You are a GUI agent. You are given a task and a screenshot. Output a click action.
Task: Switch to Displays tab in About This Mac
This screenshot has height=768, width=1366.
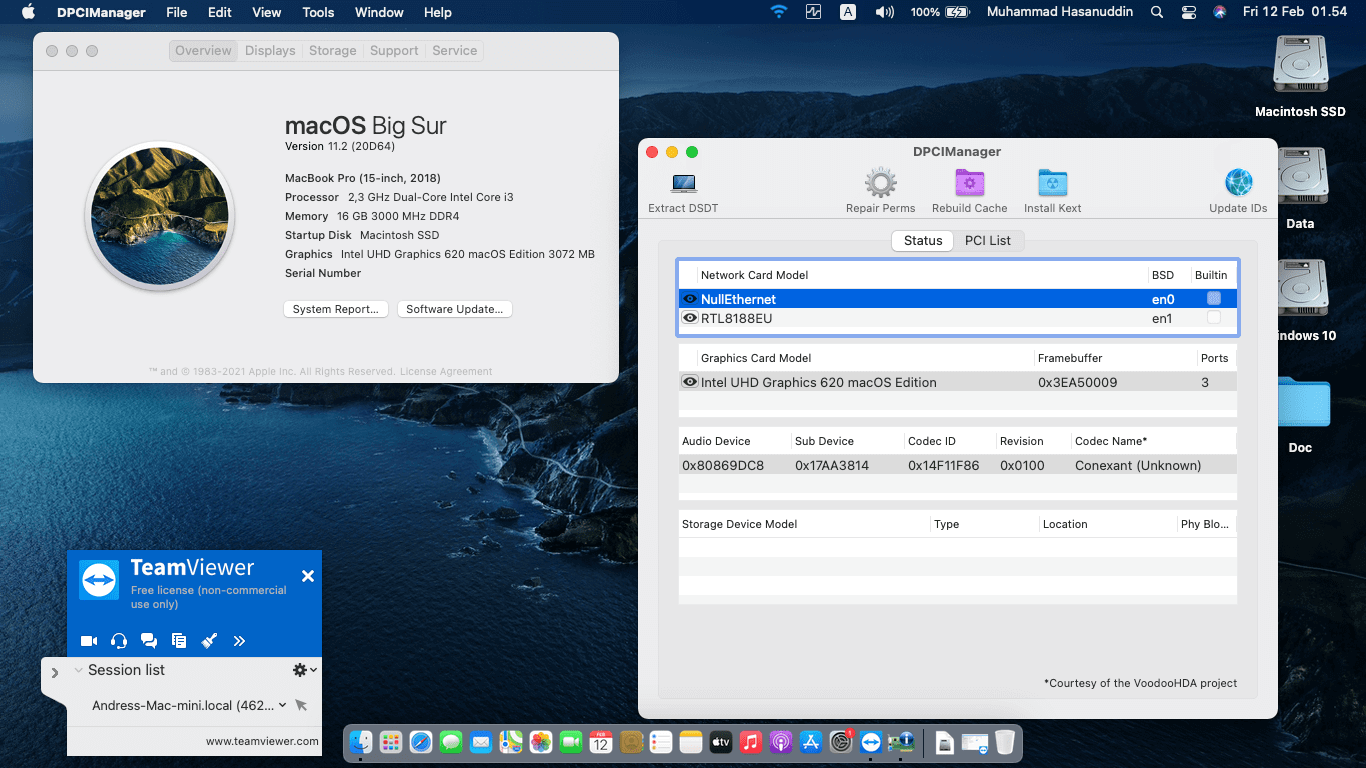pyautogui.click(x=270, y=51)
